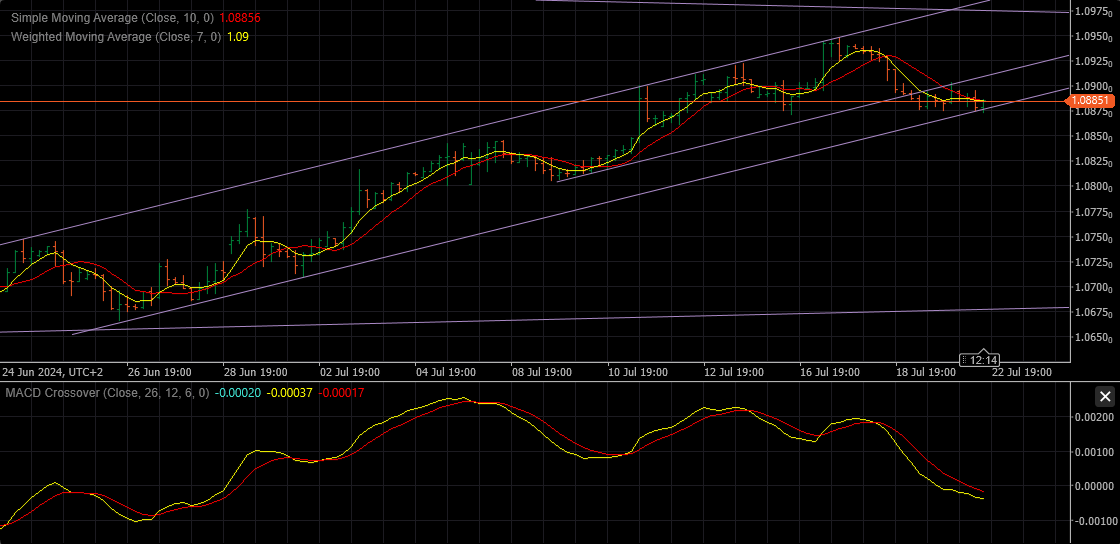
Task: Click the 28 Jun 19:00 time axis label
Action: point(256,373)
